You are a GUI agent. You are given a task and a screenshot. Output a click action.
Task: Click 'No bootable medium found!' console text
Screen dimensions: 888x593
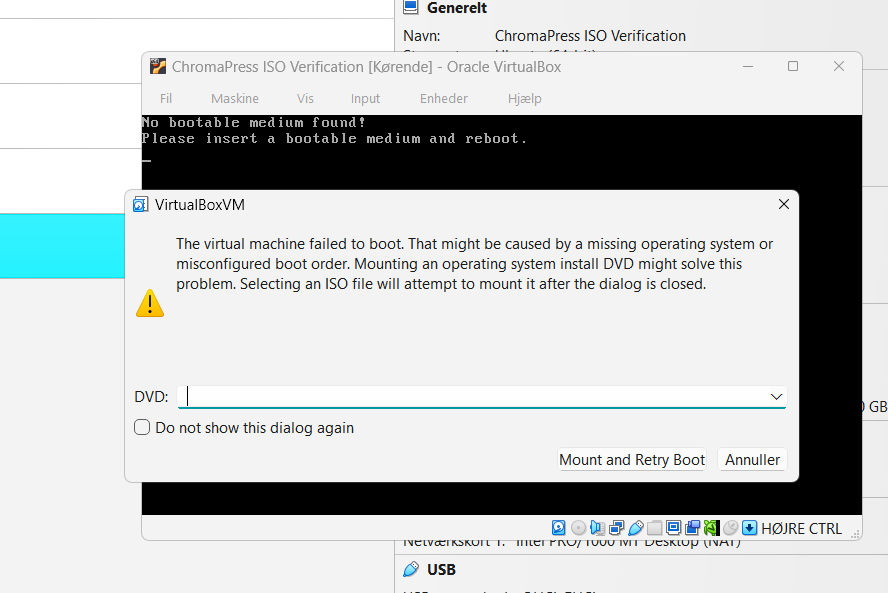[x=254, y=122]
